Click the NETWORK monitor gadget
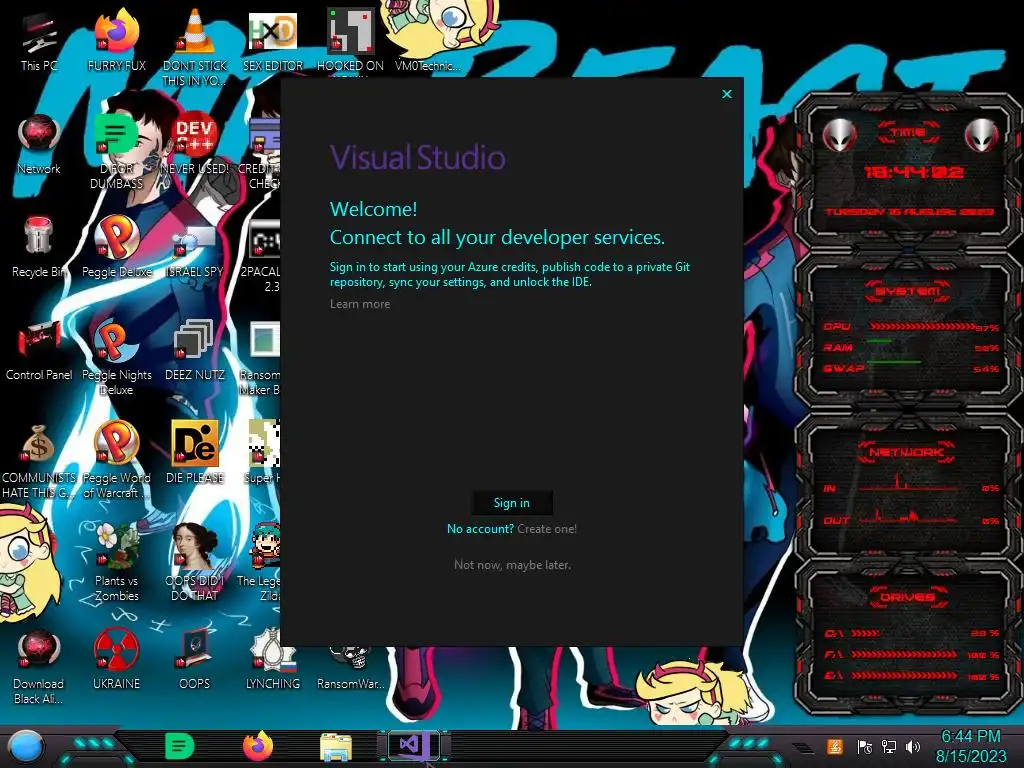1024x768 pixels. click(909, 486)
